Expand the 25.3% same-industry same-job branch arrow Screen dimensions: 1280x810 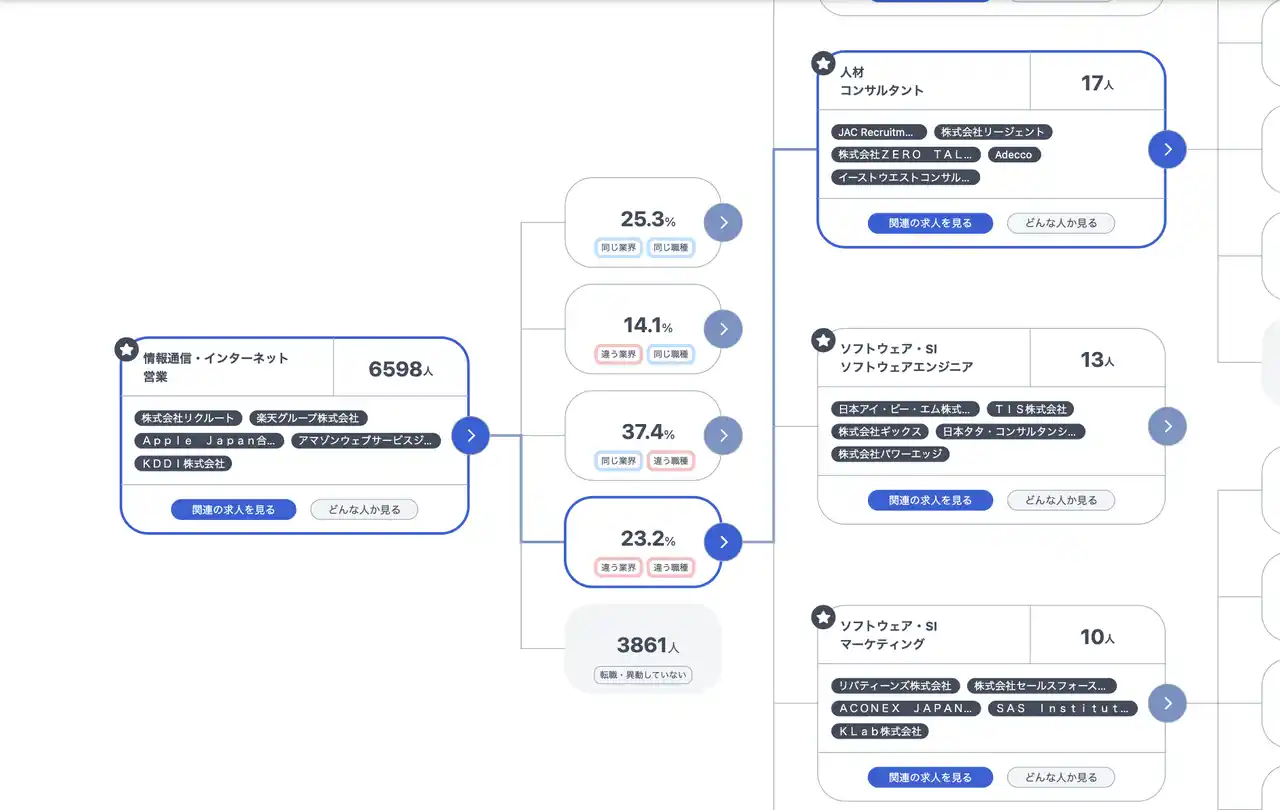coord(723,223)
